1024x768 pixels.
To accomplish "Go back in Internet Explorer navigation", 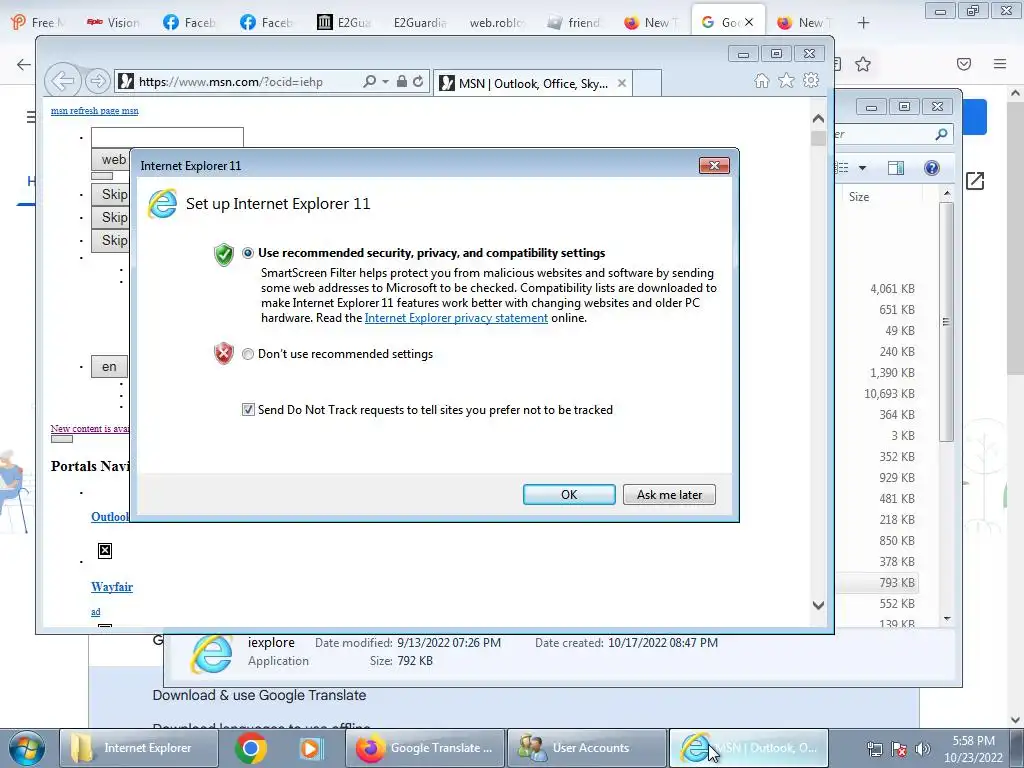I will [63, 82].
